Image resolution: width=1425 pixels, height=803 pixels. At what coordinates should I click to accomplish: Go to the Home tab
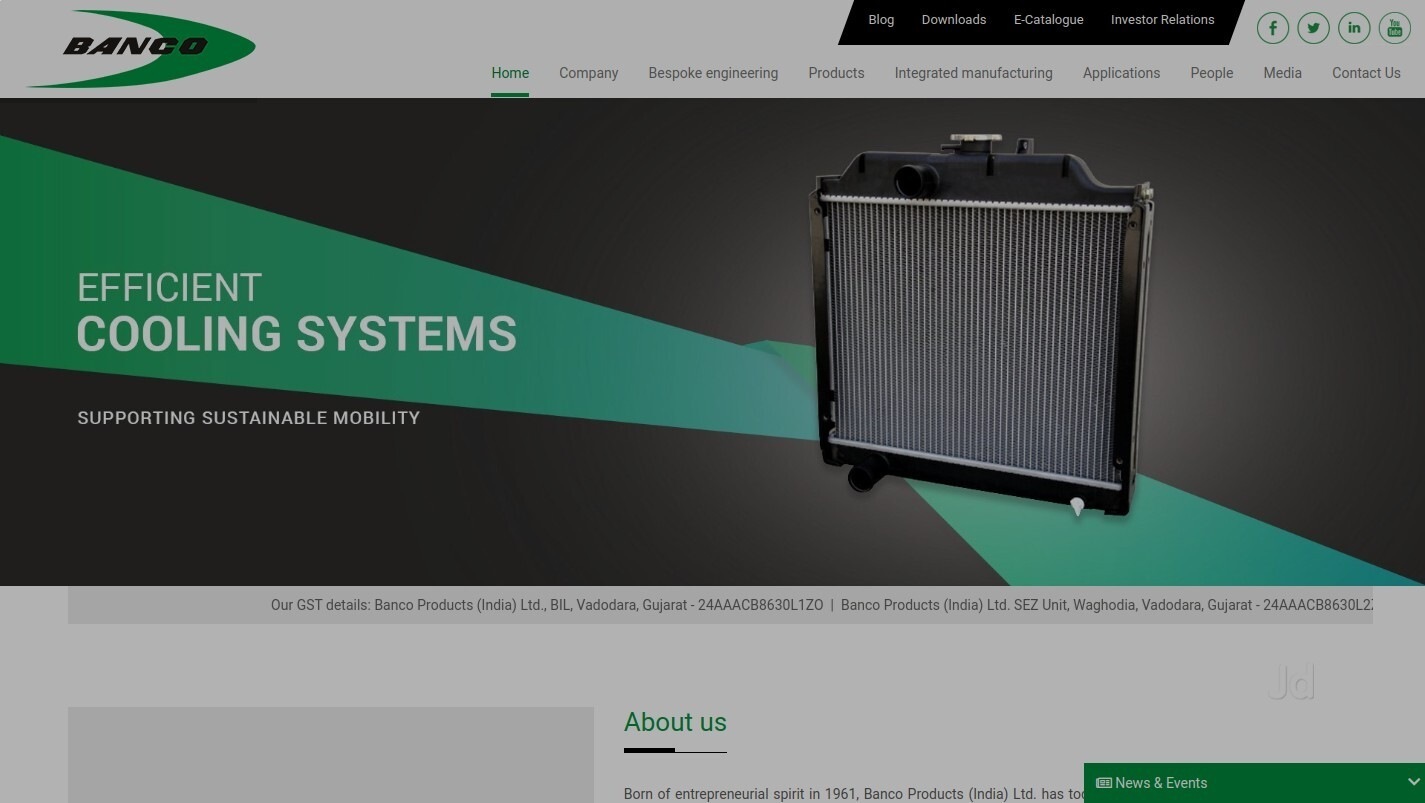(510, 73)
